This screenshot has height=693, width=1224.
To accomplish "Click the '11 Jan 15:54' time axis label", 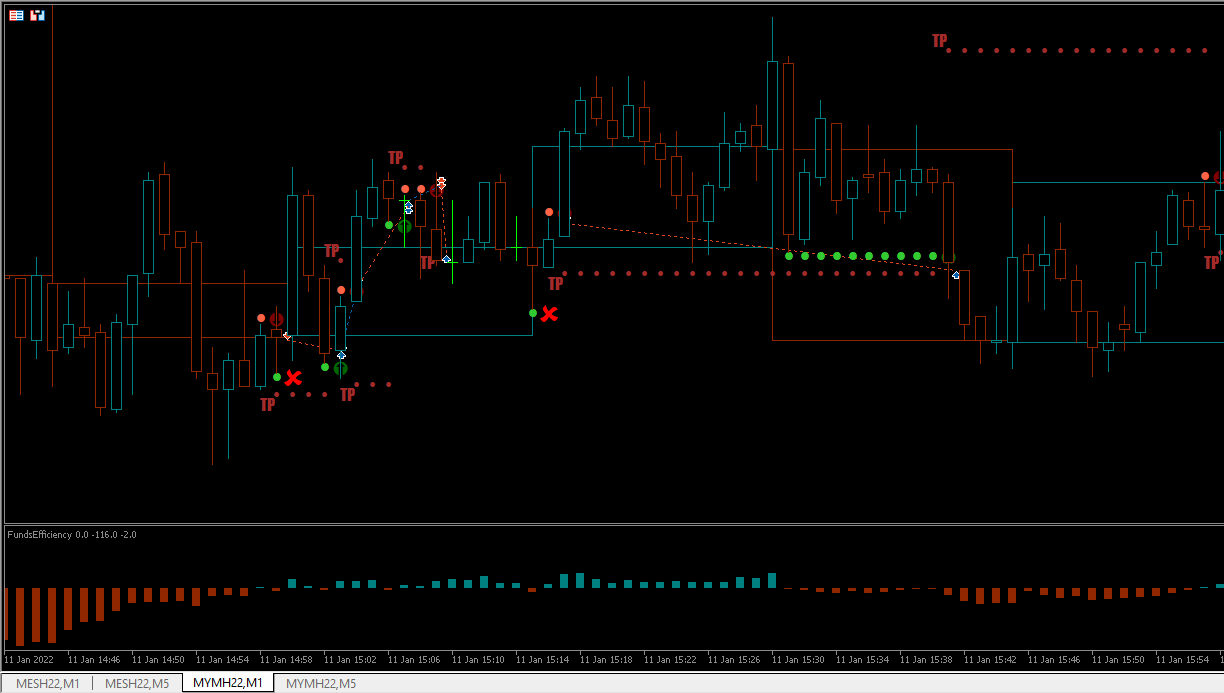I will 1182,660.
